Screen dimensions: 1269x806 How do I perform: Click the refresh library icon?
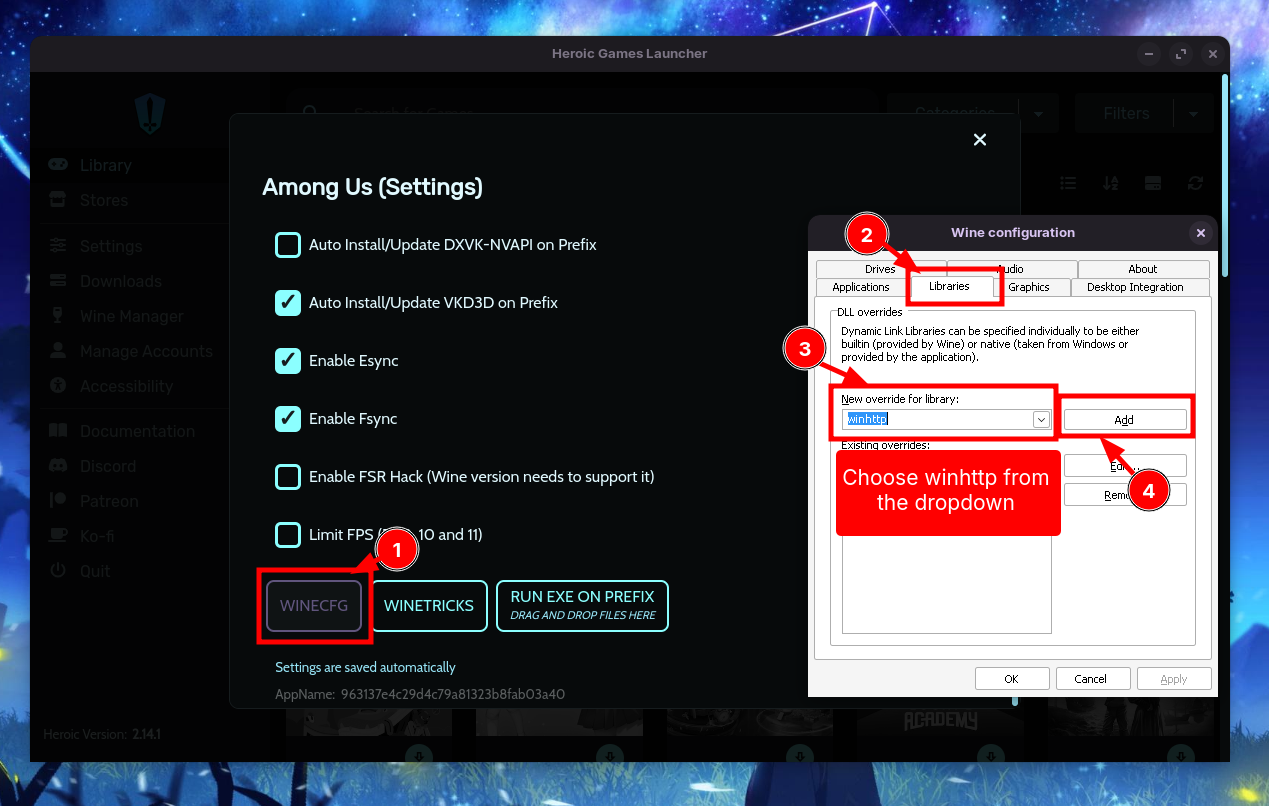(1195, 183)
